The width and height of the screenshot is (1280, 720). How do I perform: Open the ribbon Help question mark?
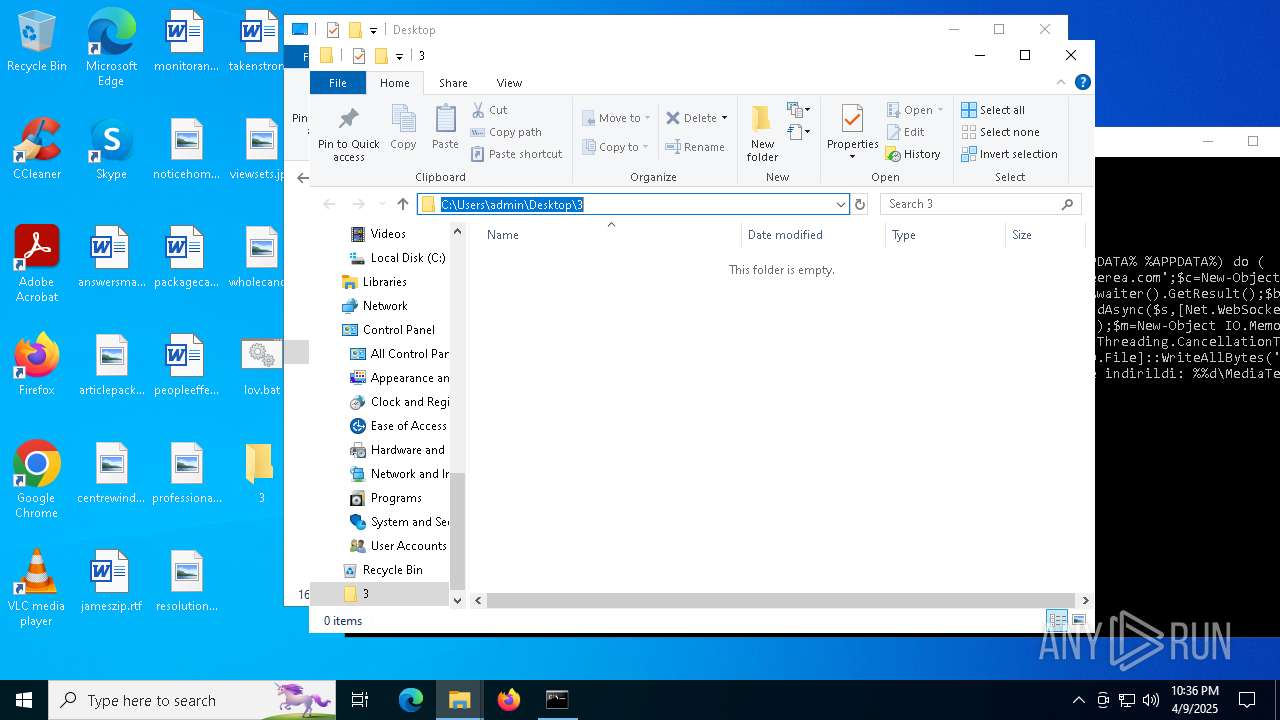click(1082, 82)
